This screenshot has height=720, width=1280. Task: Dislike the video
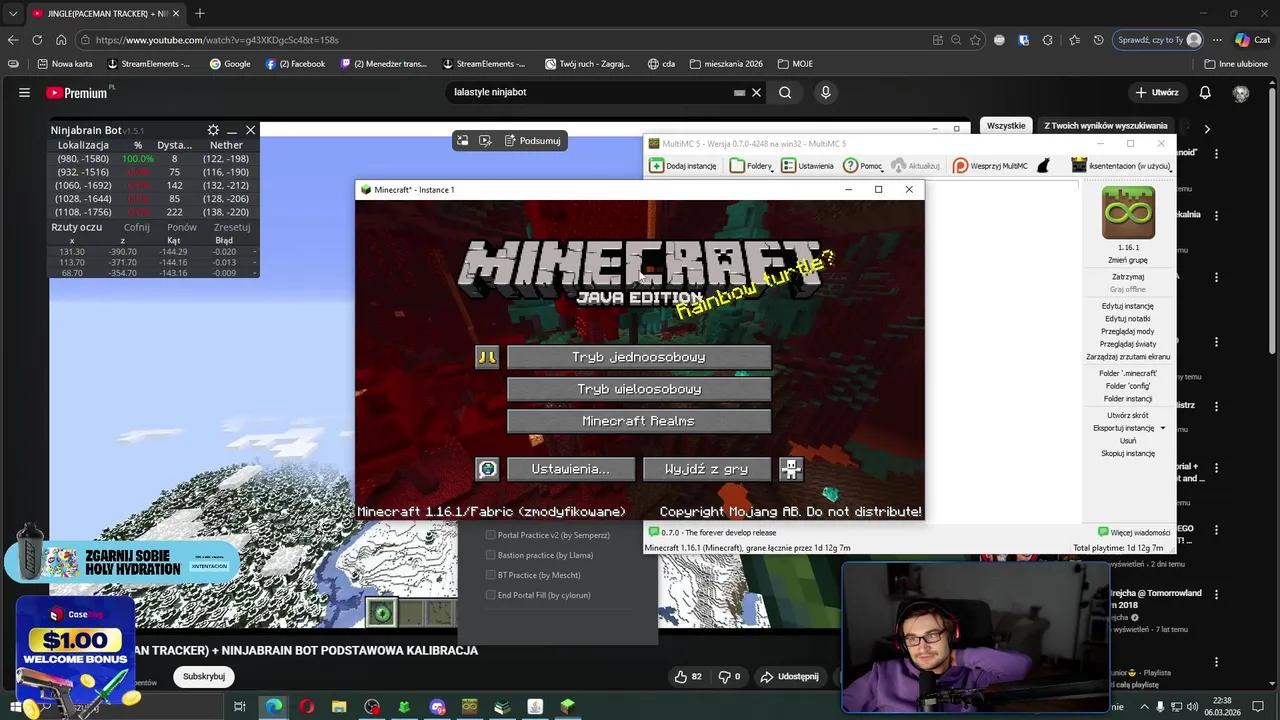pos(729,676)
